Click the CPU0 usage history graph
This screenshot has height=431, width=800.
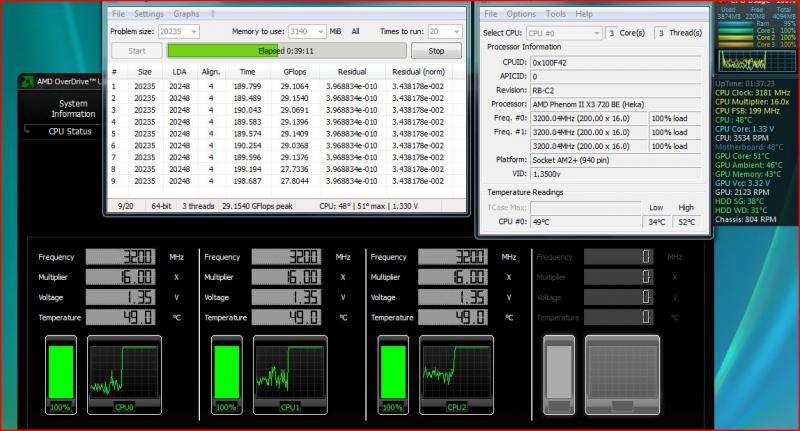(x=124, y=375)
